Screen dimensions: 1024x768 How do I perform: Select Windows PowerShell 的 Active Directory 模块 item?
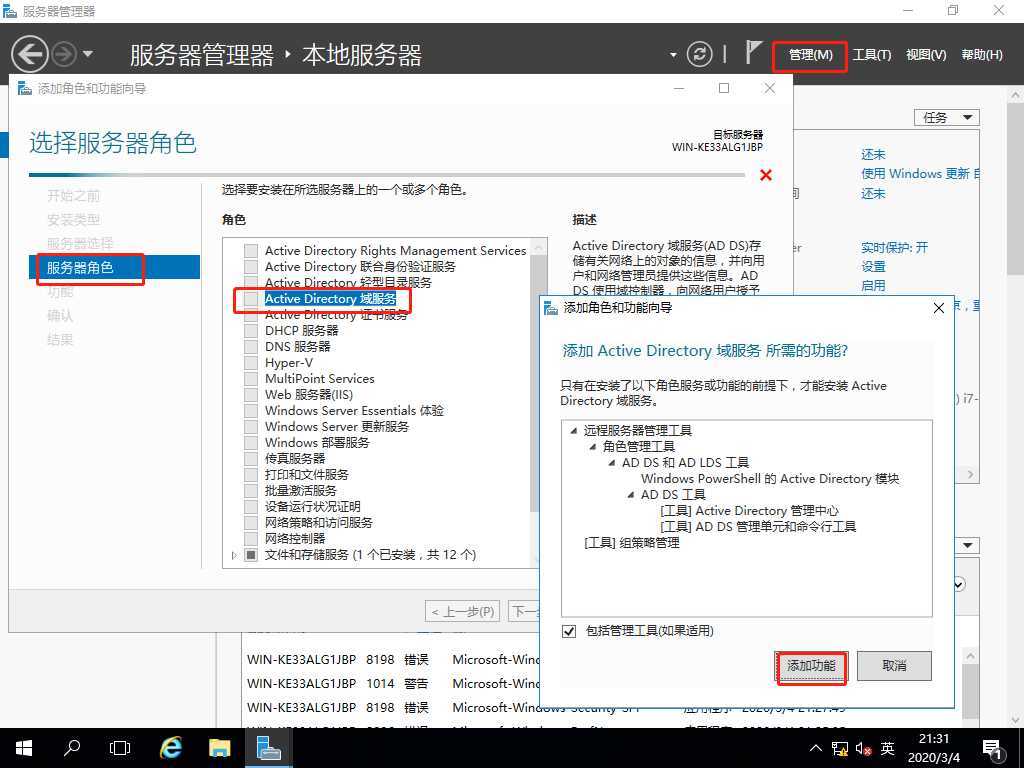point(770,479)
